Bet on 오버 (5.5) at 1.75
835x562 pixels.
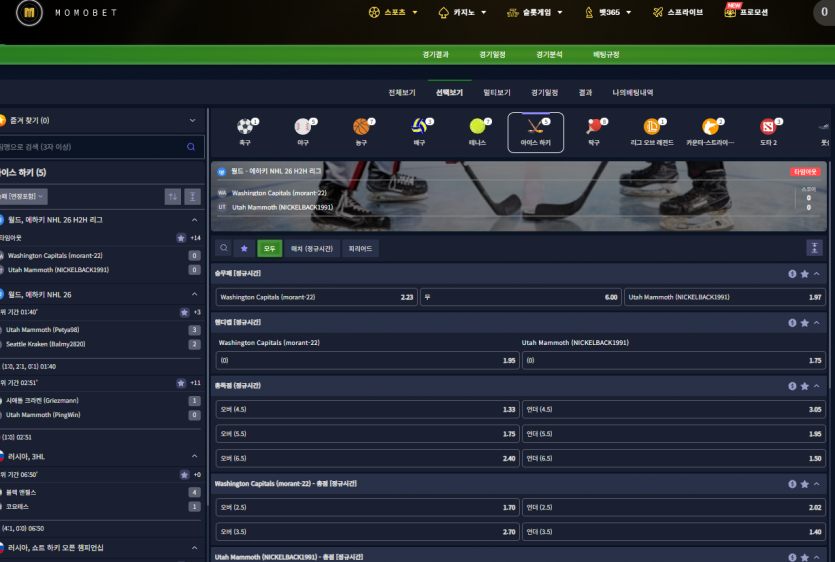(x=367, y=434)
